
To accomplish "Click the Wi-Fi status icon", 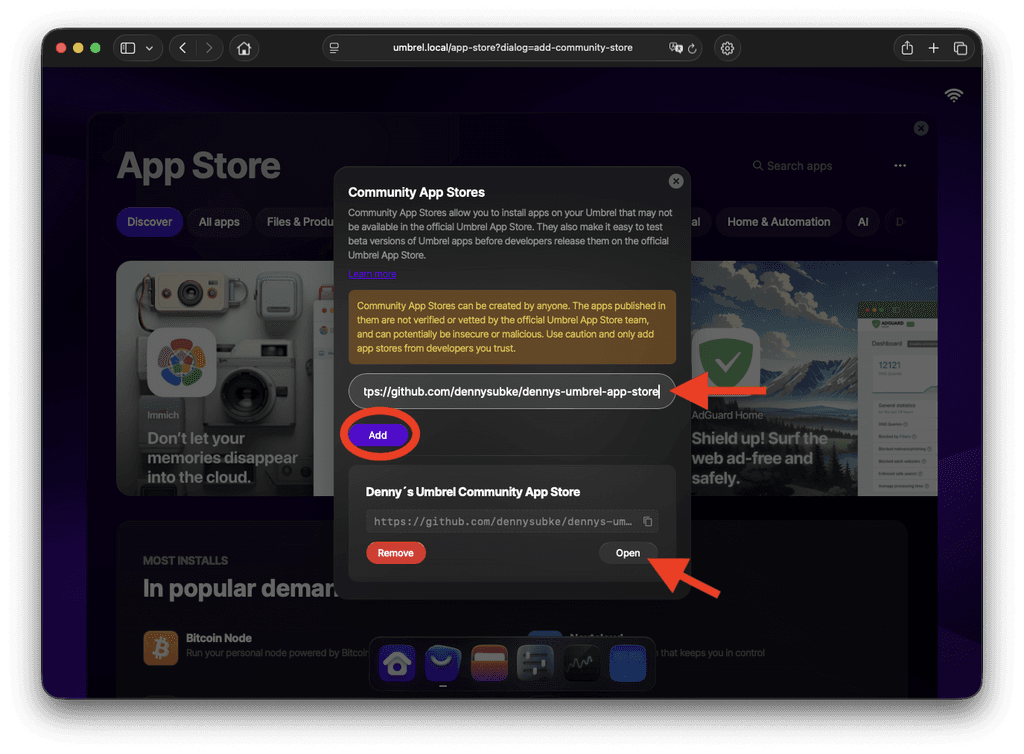I will pos(954,94).
